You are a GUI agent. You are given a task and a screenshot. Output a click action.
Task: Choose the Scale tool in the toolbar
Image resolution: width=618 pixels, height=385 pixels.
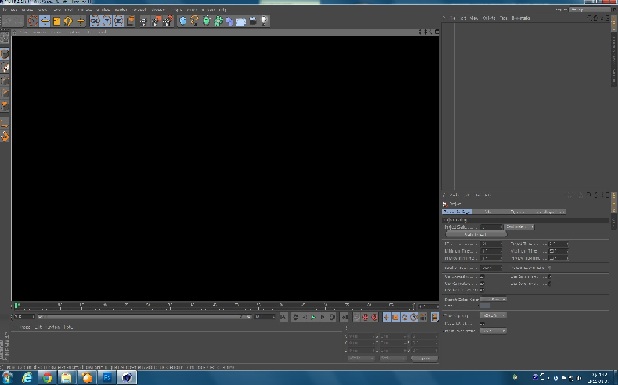pos(56,21)
